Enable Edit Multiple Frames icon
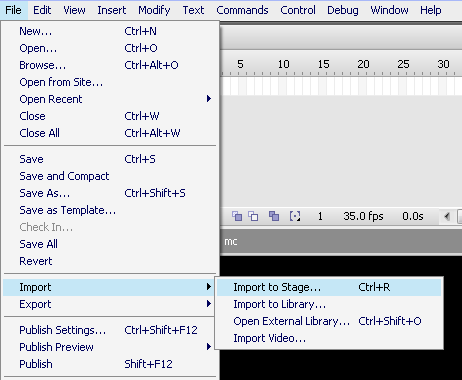 pos(274,216)
